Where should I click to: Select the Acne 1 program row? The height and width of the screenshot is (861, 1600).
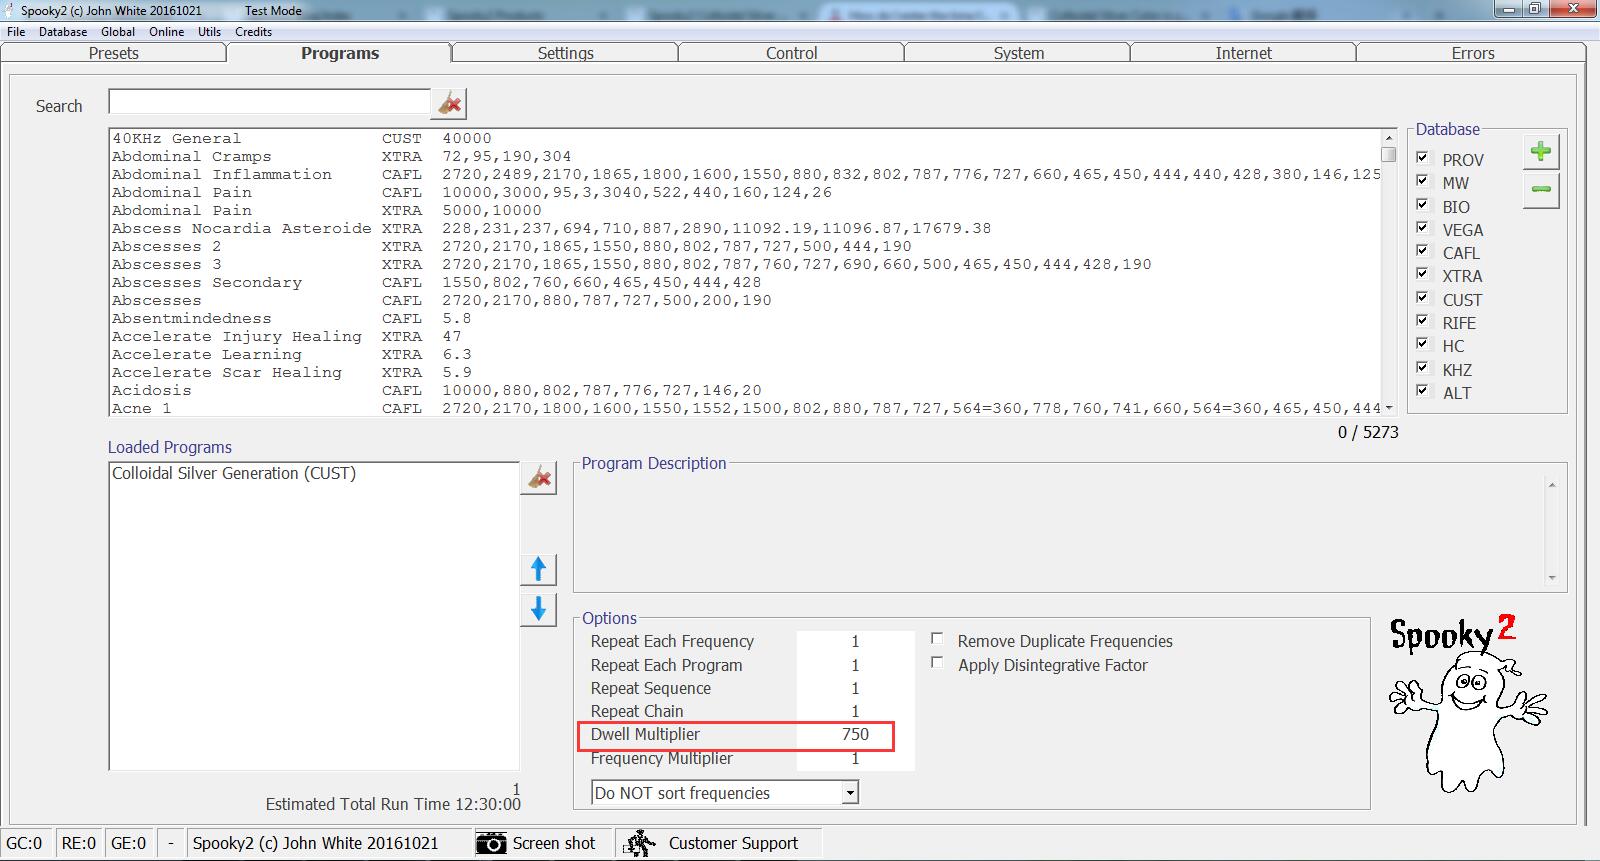(745, 408)
